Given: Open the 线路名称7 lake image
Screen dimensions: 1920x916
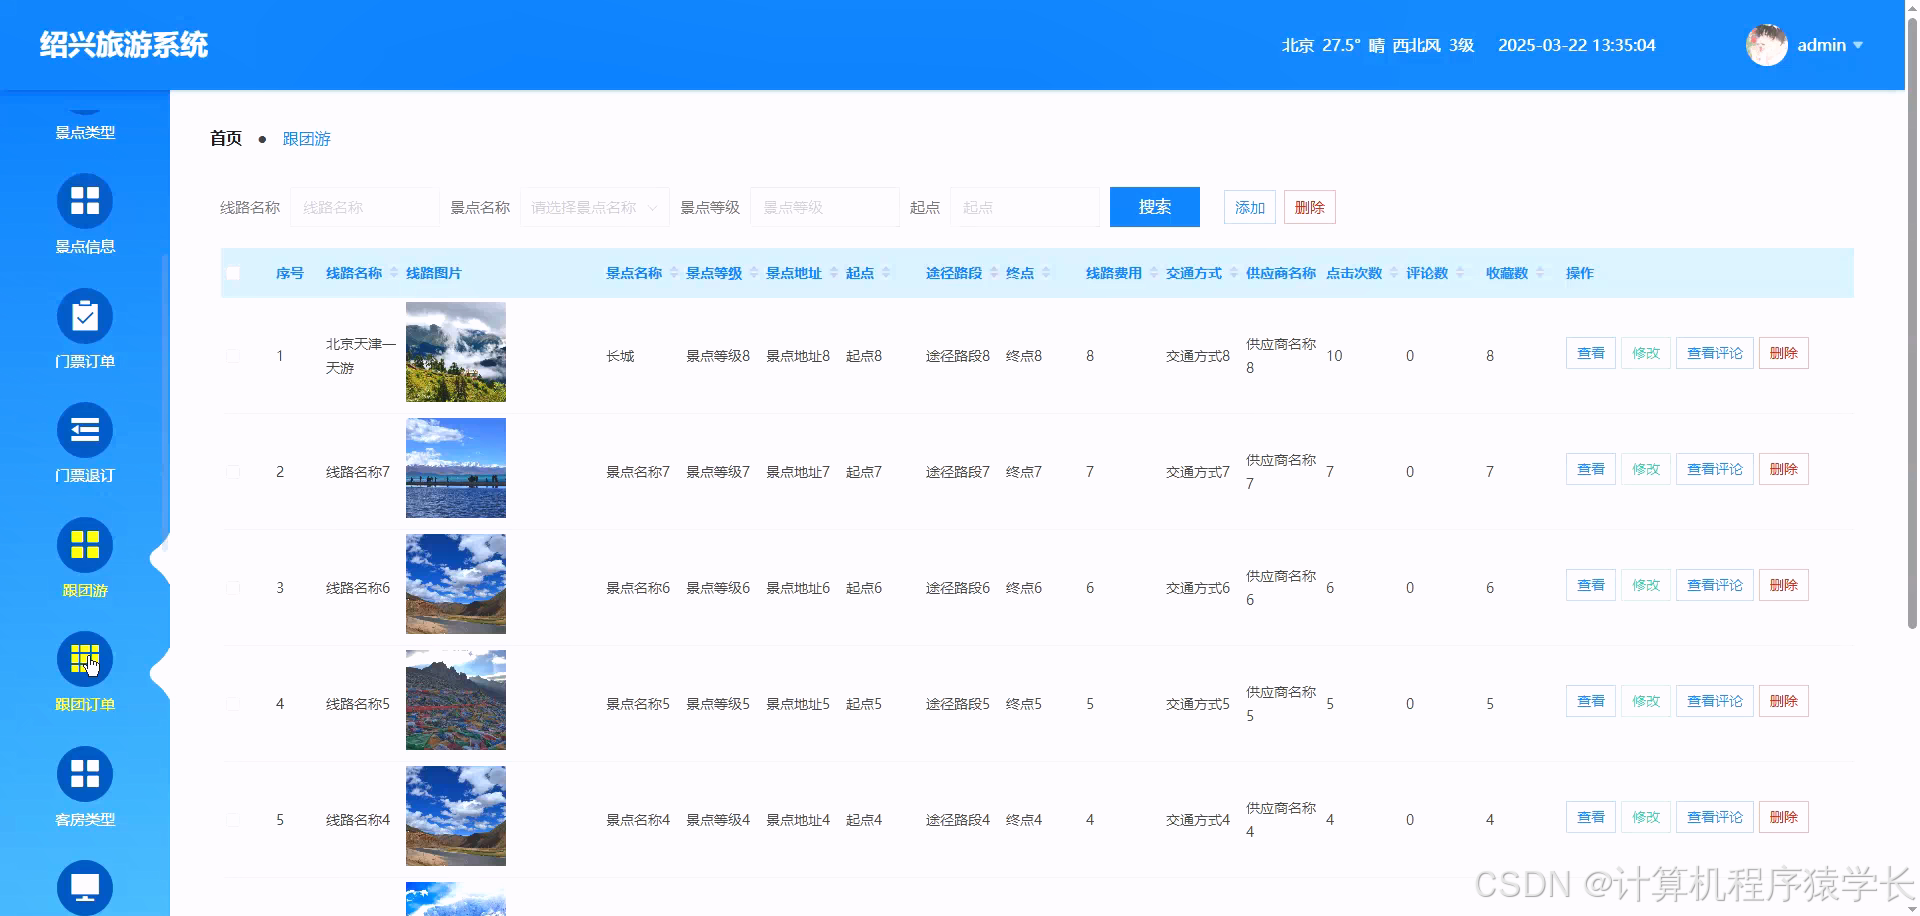Looking at the screenshot, I should (456, 468).
